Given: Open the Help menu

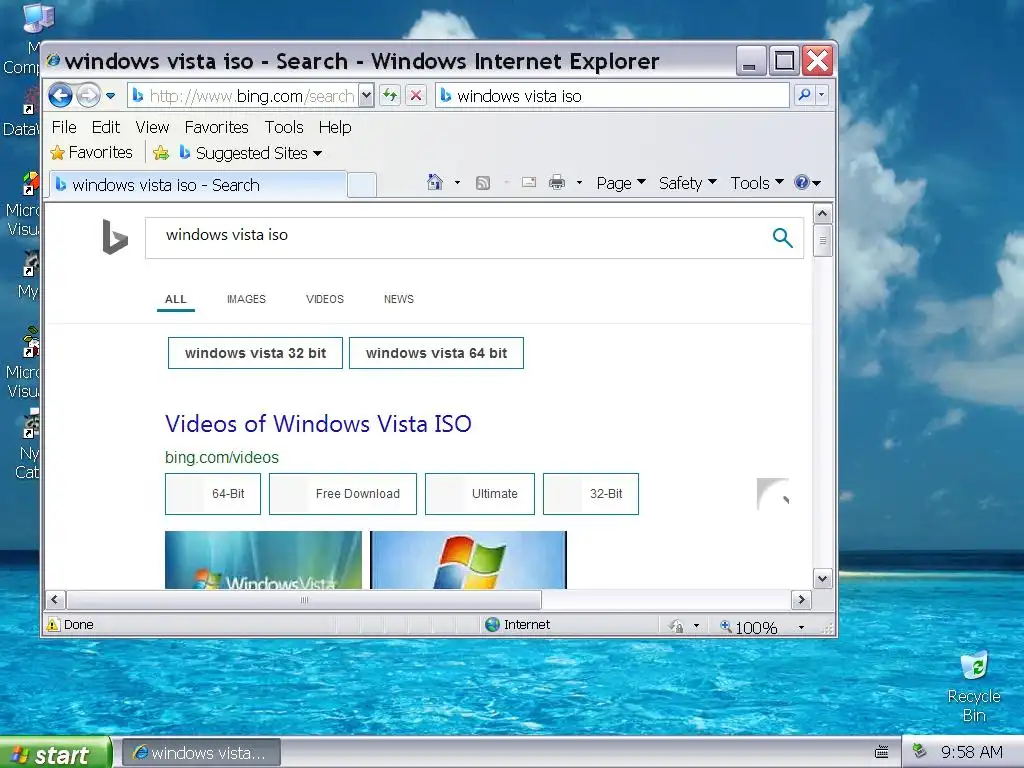Looking at the screenshot, I should coord(335,127).
